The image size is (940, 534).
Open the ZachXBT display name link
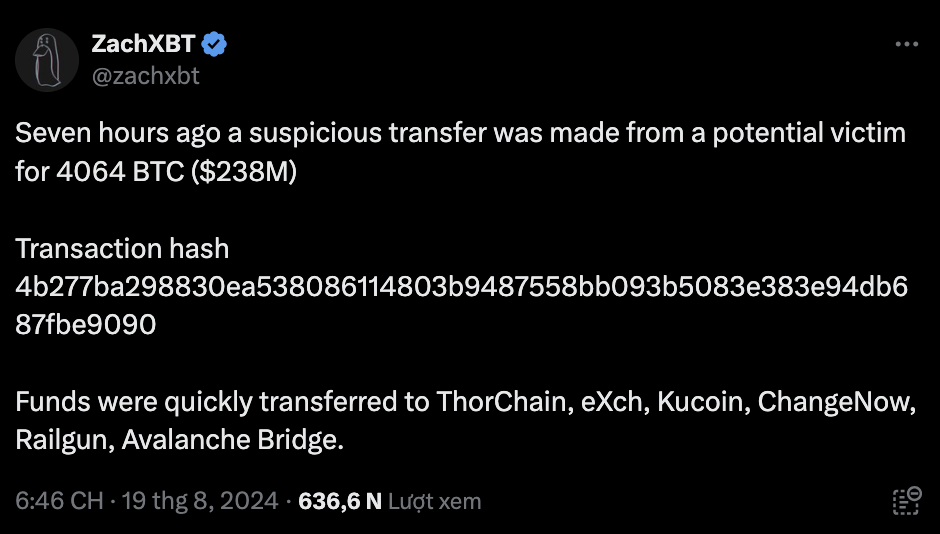point(143,44)
